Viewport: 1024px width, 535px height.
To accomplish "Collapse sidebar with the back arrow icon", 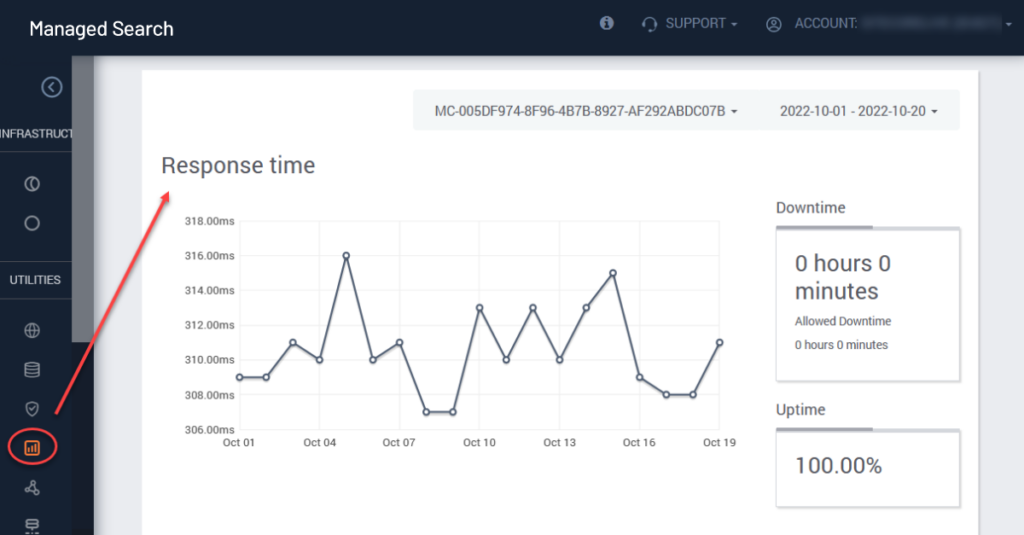I will [52, 87].
